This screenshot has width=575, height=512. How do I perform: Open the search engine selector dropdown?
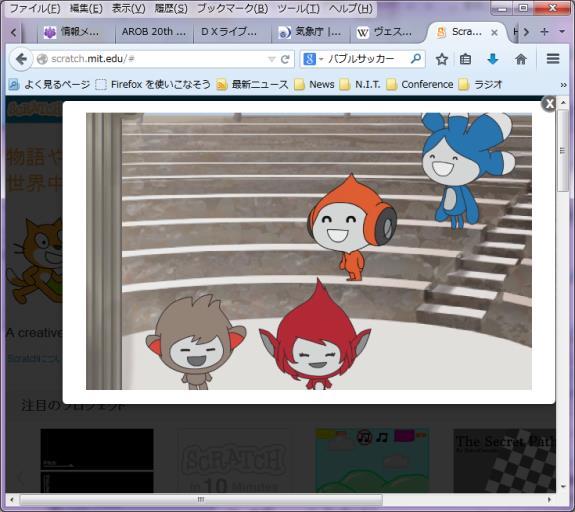tap(313, 59)
